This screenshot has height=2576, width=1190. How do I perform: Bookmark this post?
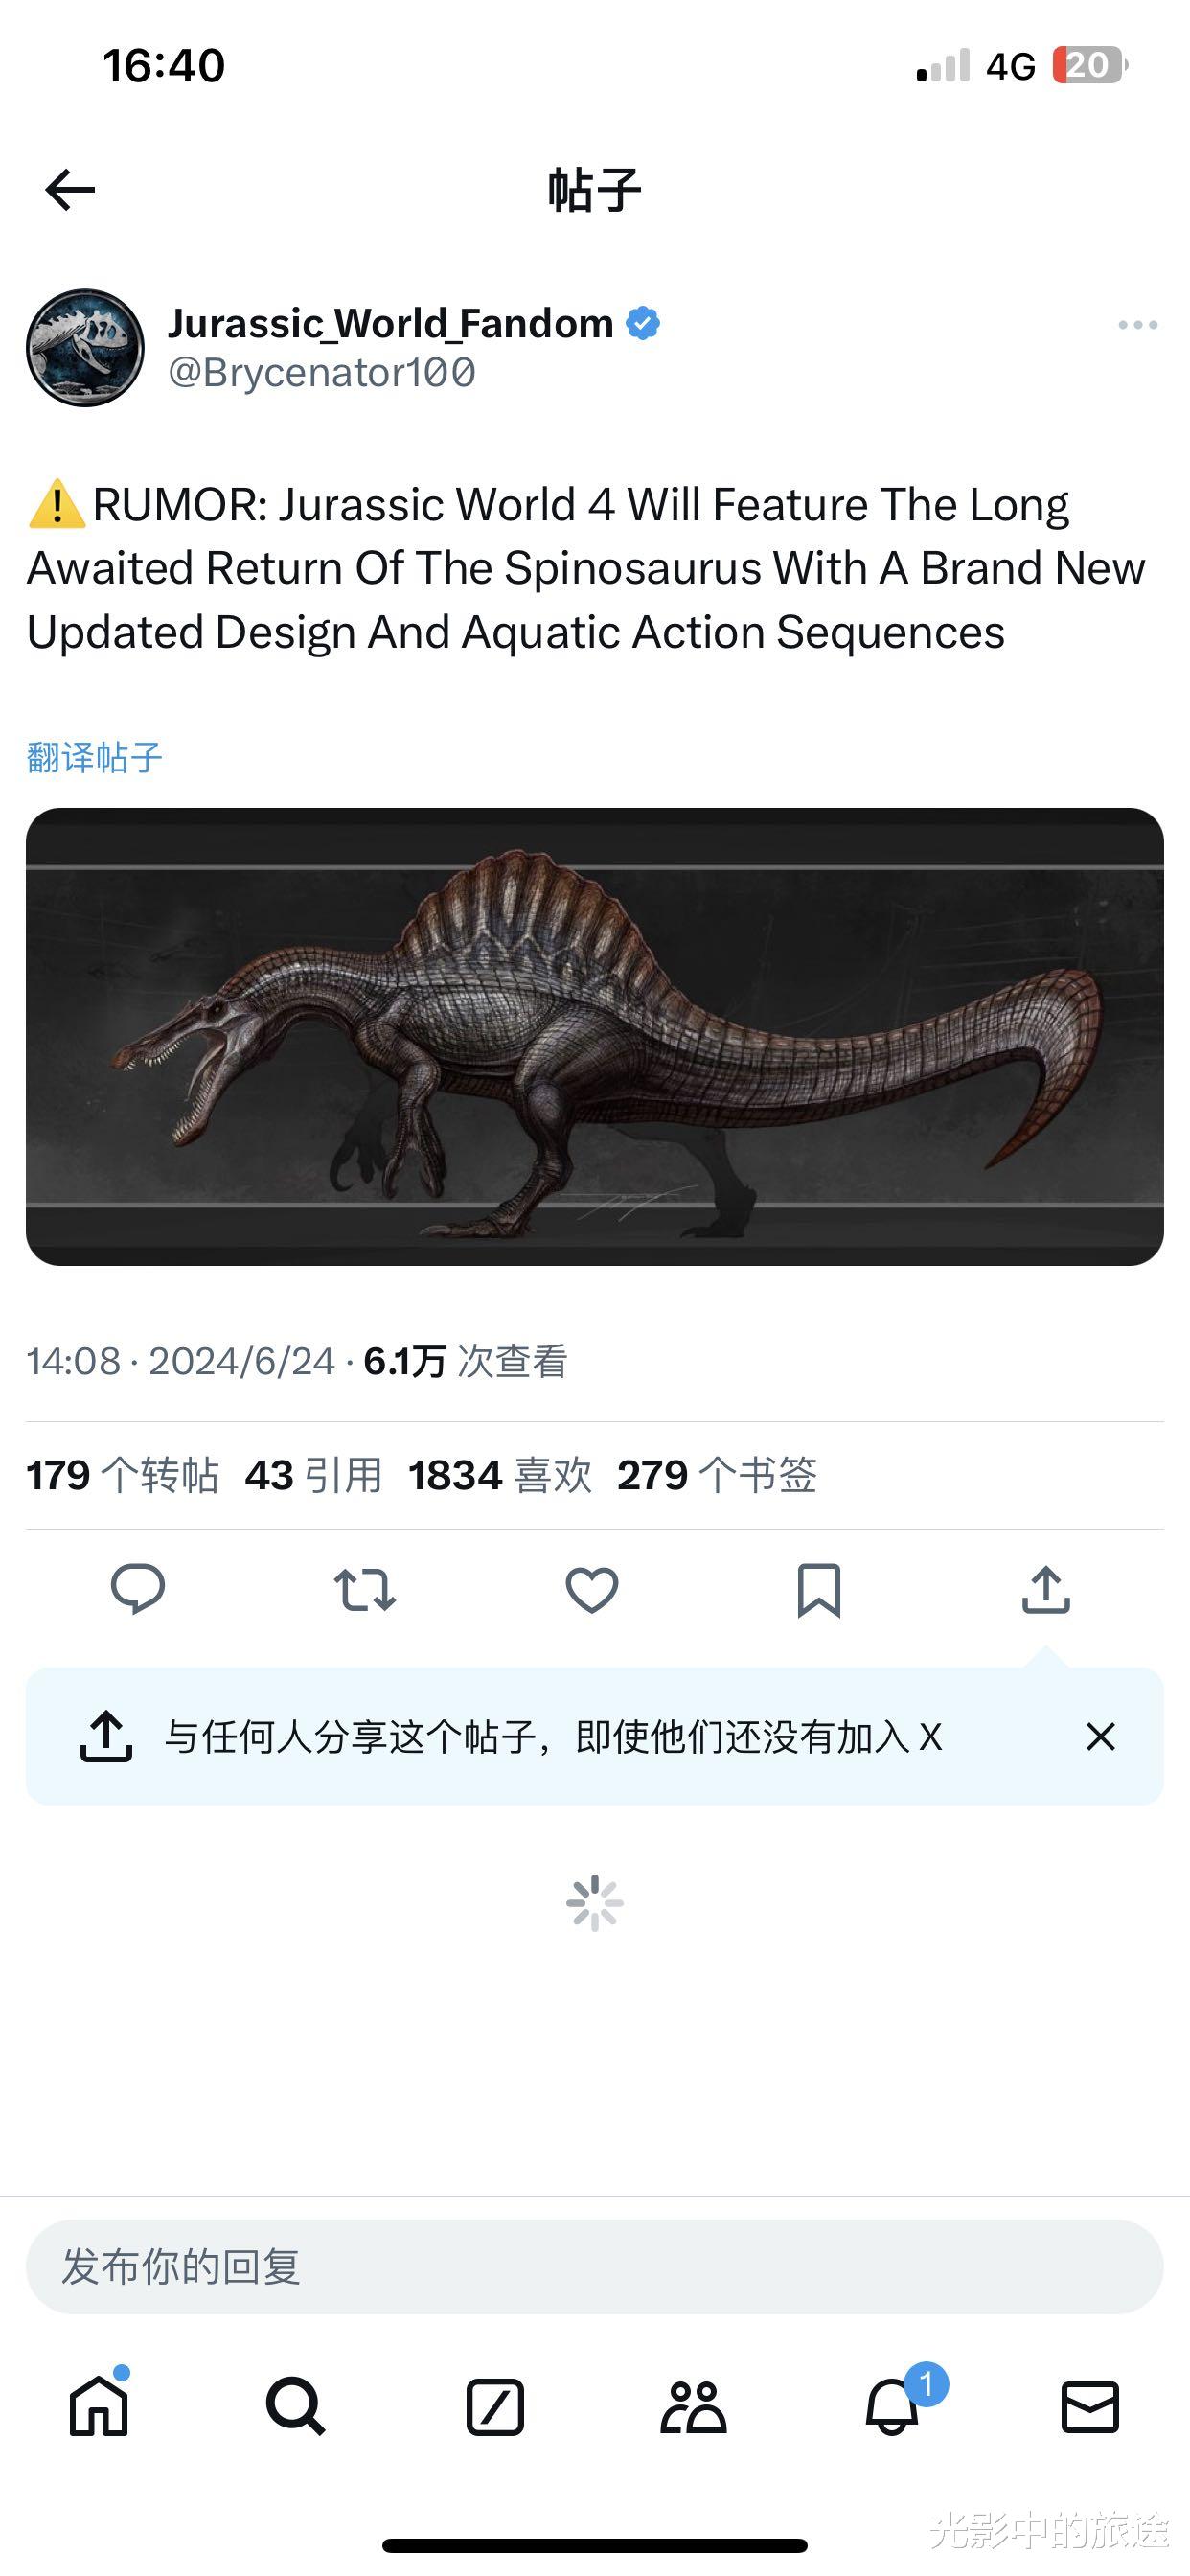coord(819,1590)
